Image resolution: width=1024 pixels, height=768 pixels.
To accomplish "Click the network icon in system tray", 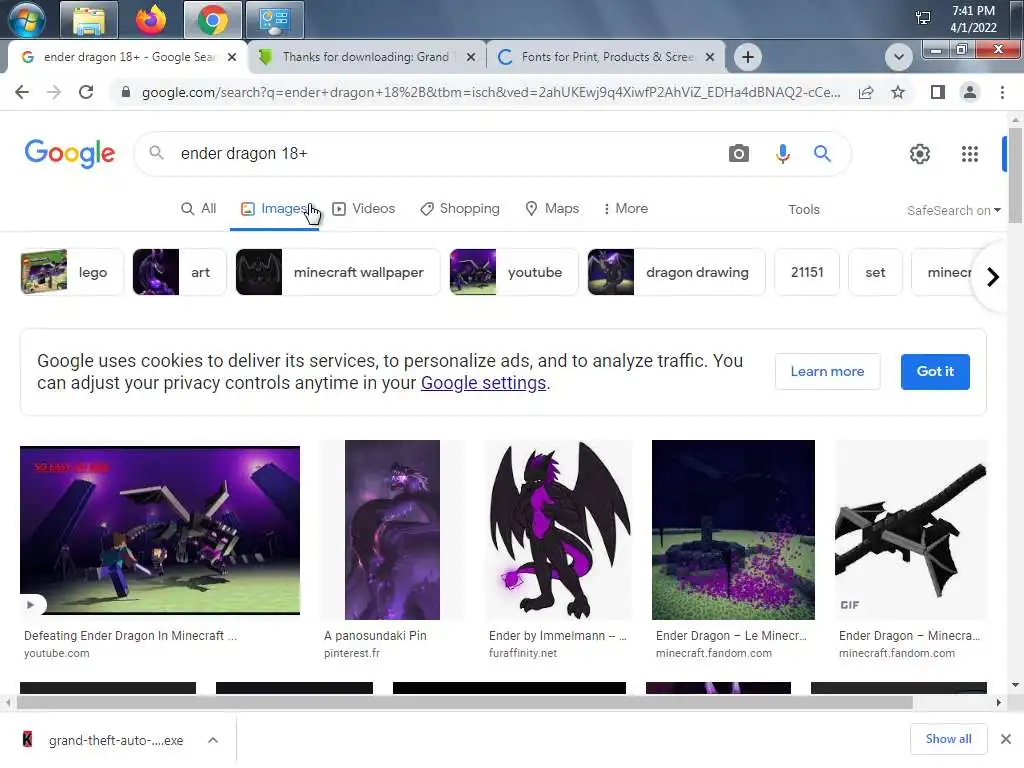I will pos(923,18).
